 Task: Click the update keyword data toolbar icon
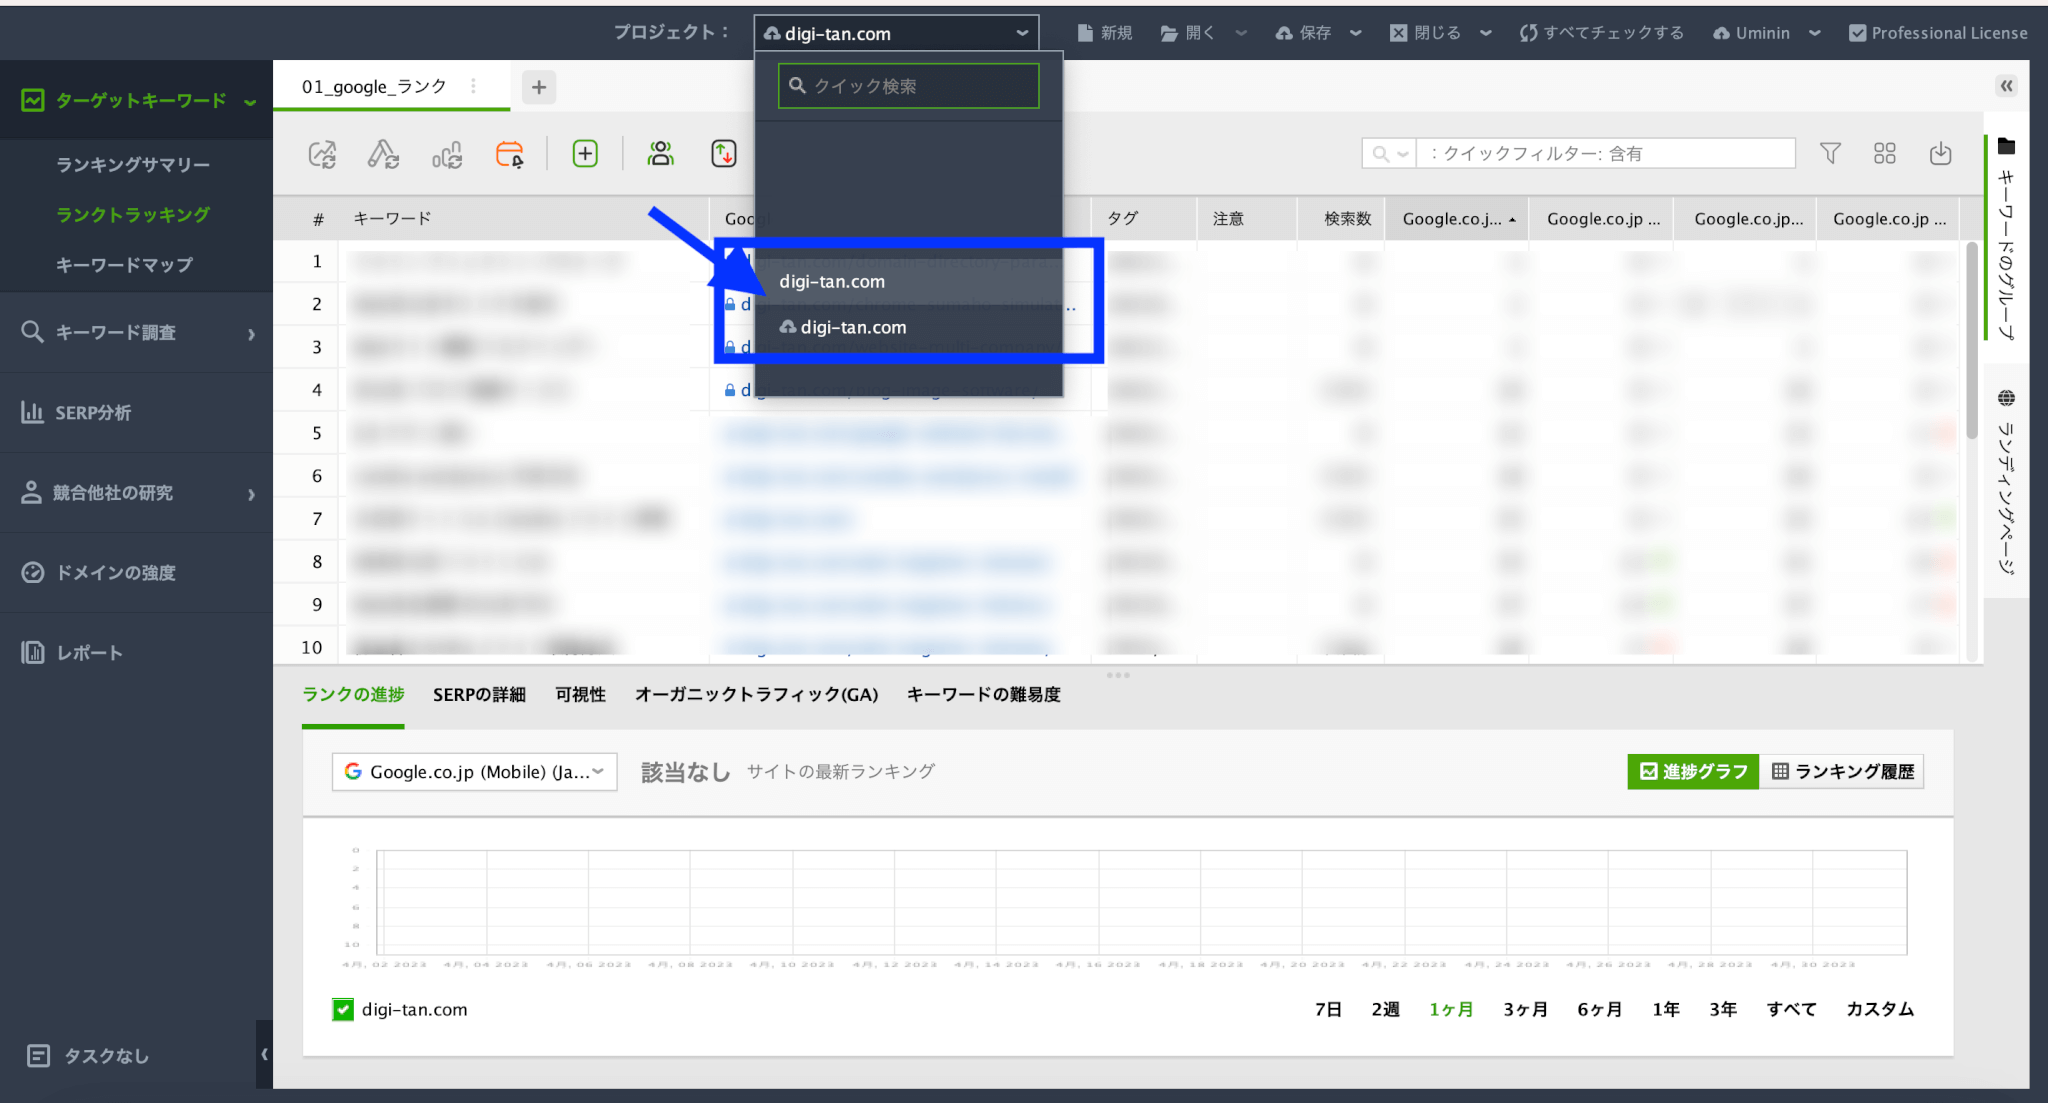click(384, 154)
